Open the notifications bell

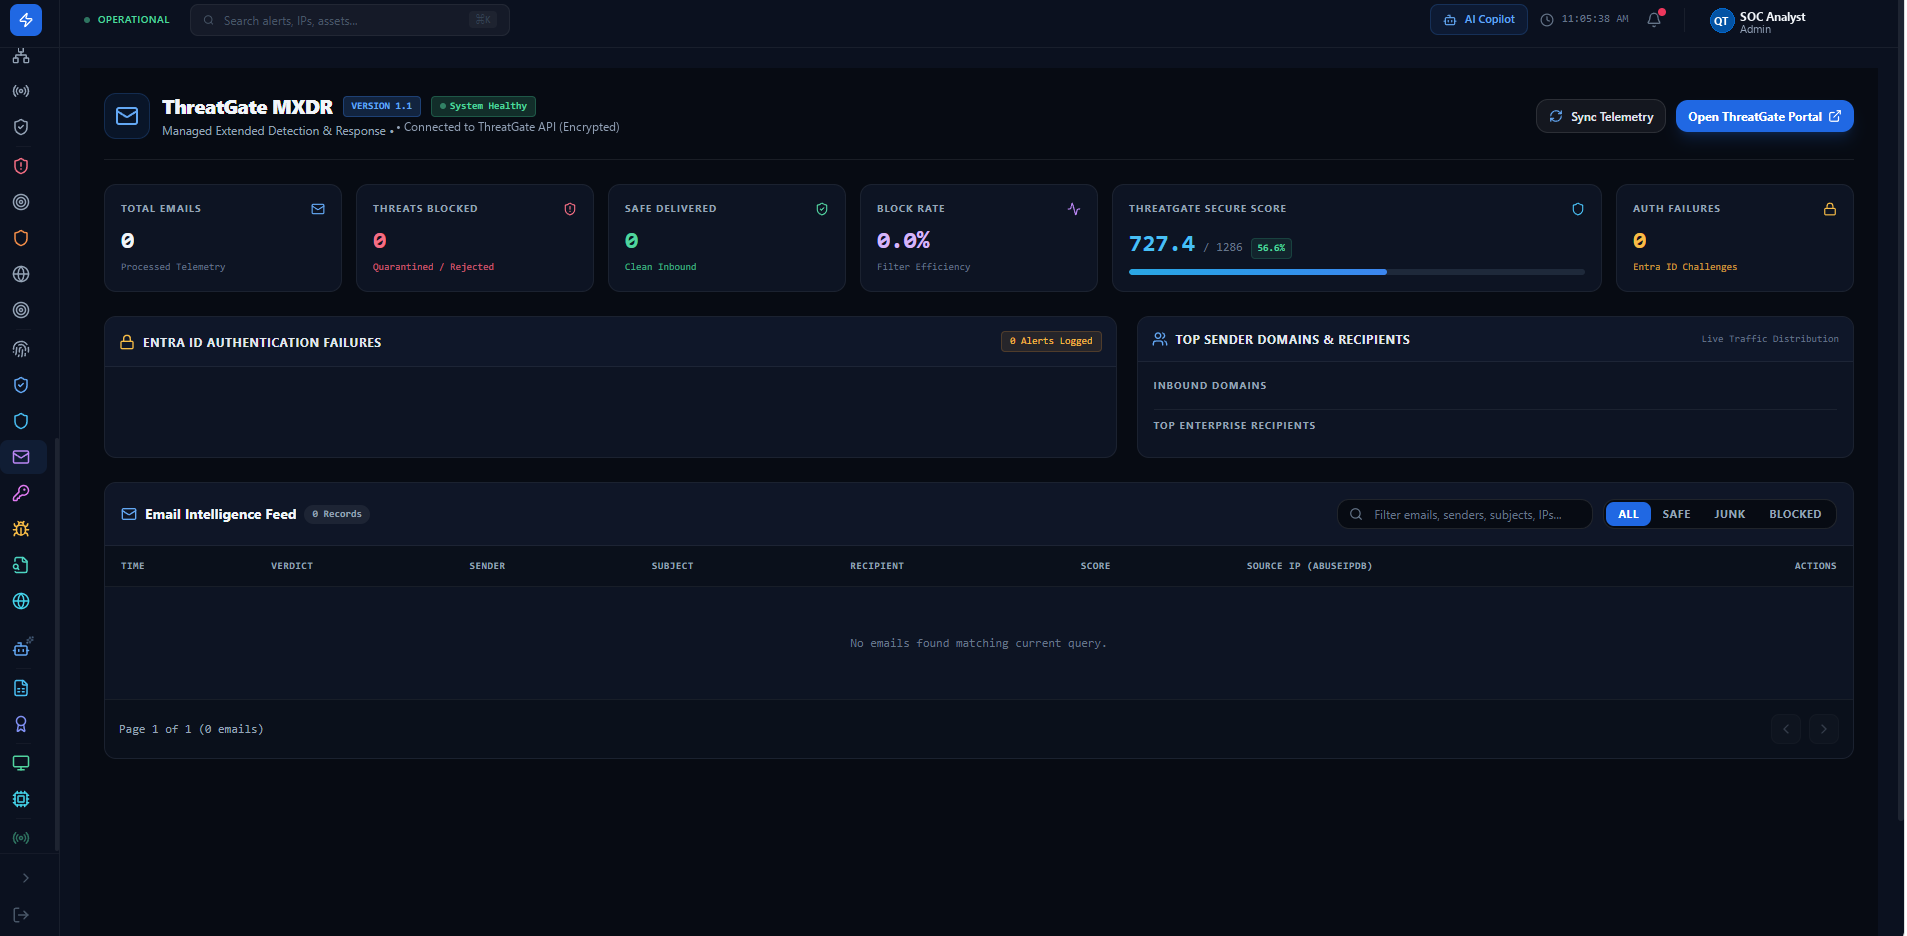tap(1654, 19)
